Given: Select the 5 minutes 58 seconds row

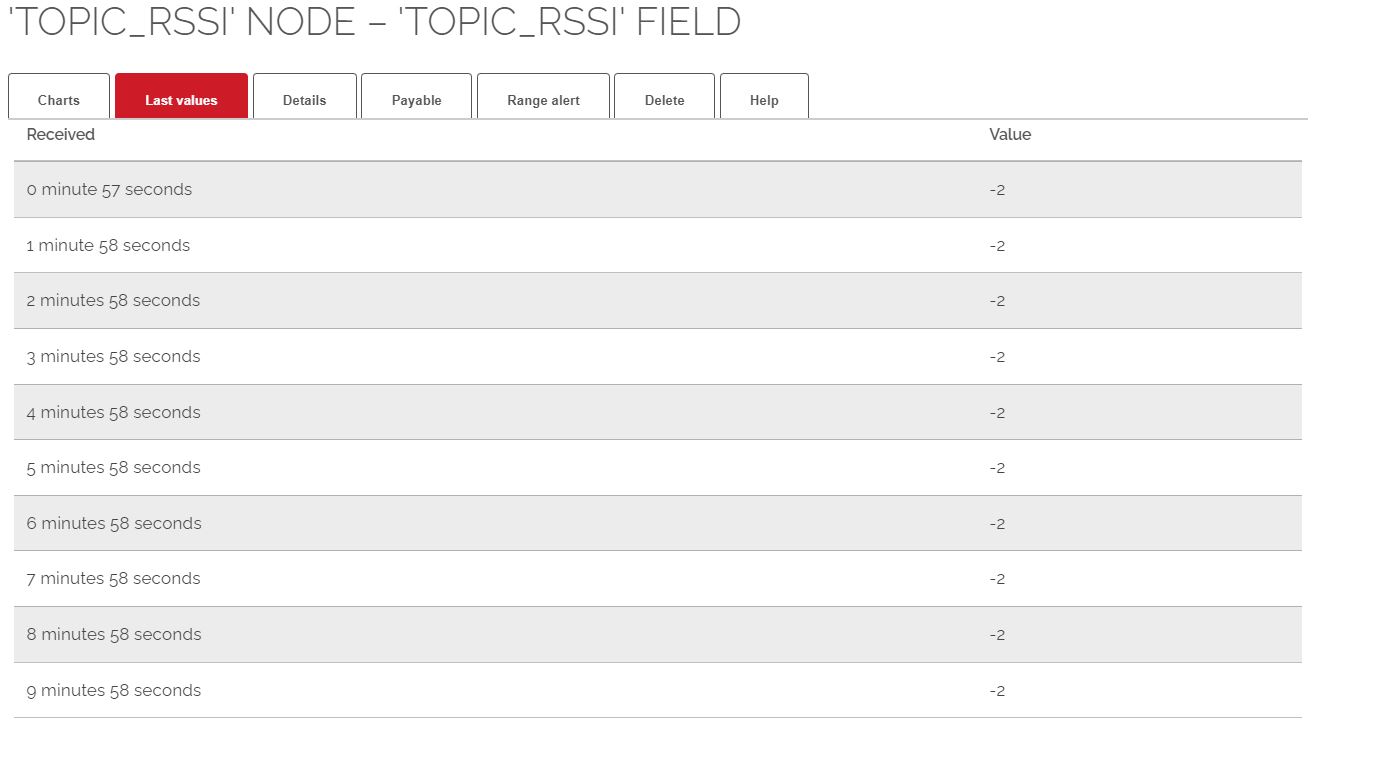Looking at the screenshot, I should click(113, 468).
